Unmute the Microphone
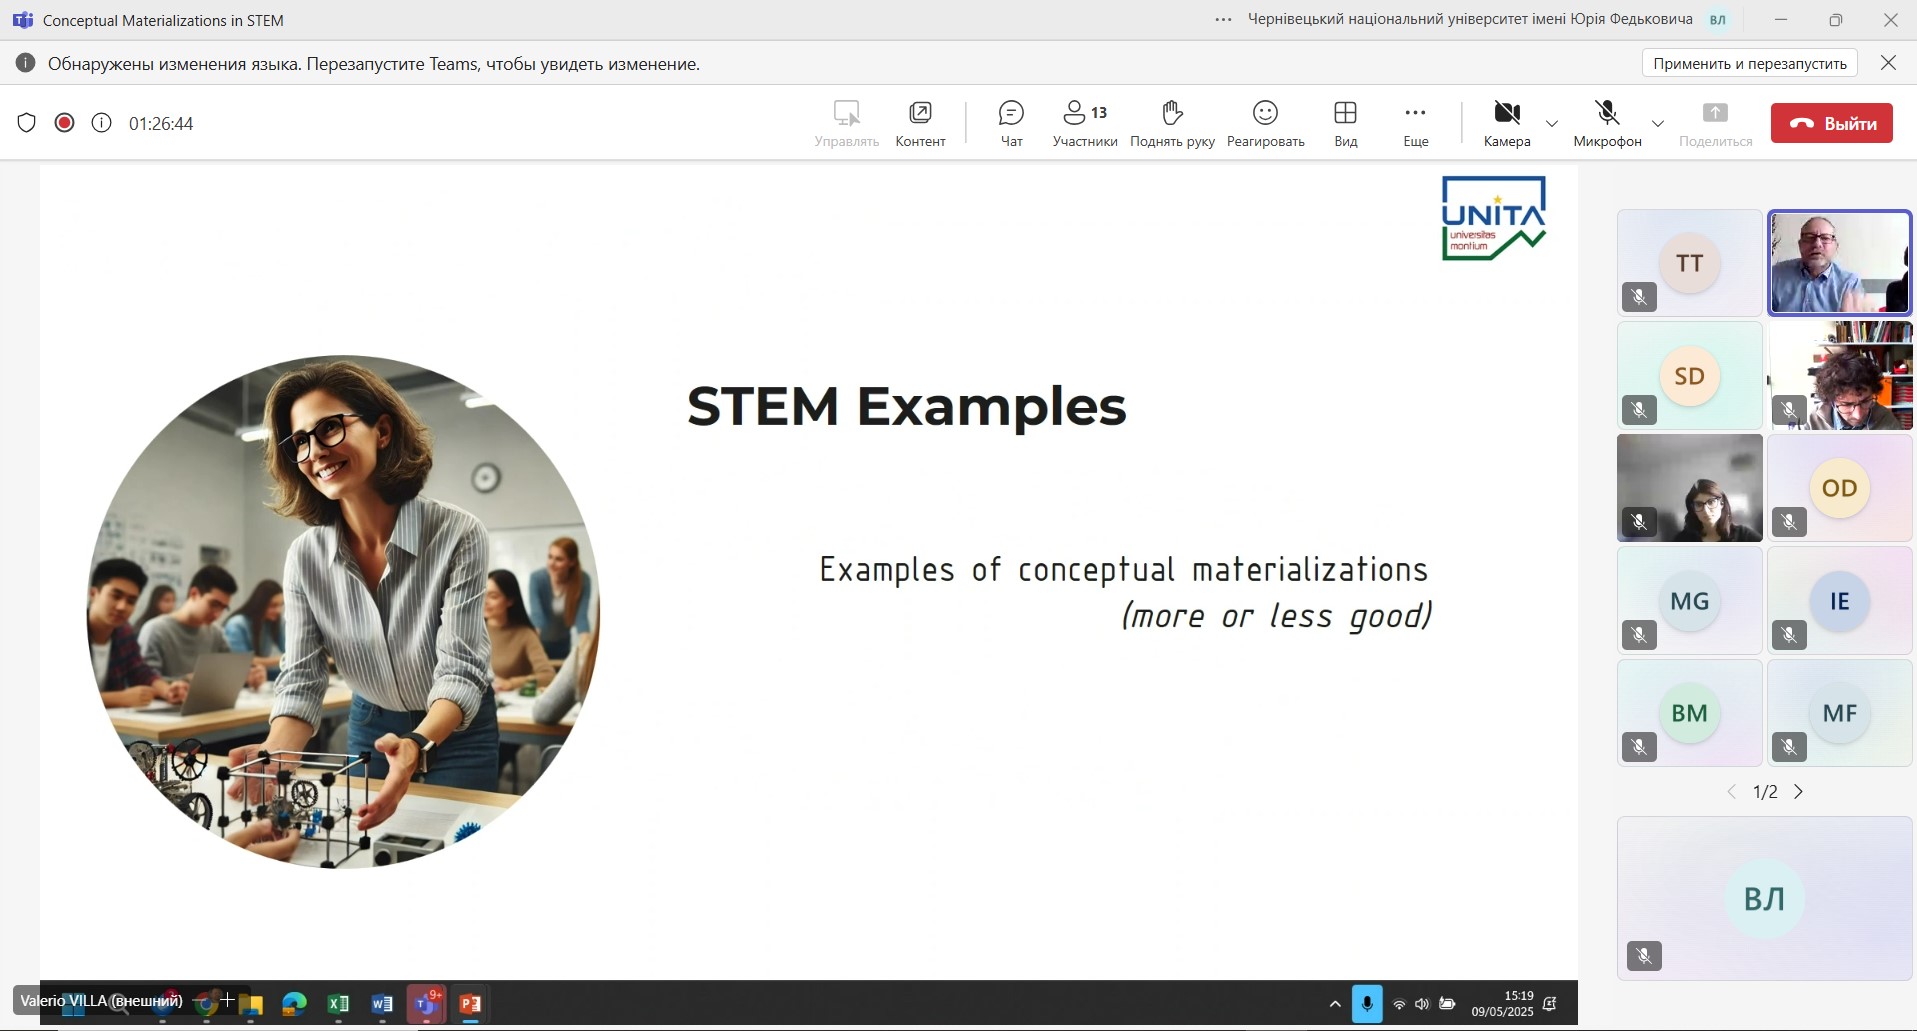The height and width of the screenshot is (1031, 1917). (1607, 123)
